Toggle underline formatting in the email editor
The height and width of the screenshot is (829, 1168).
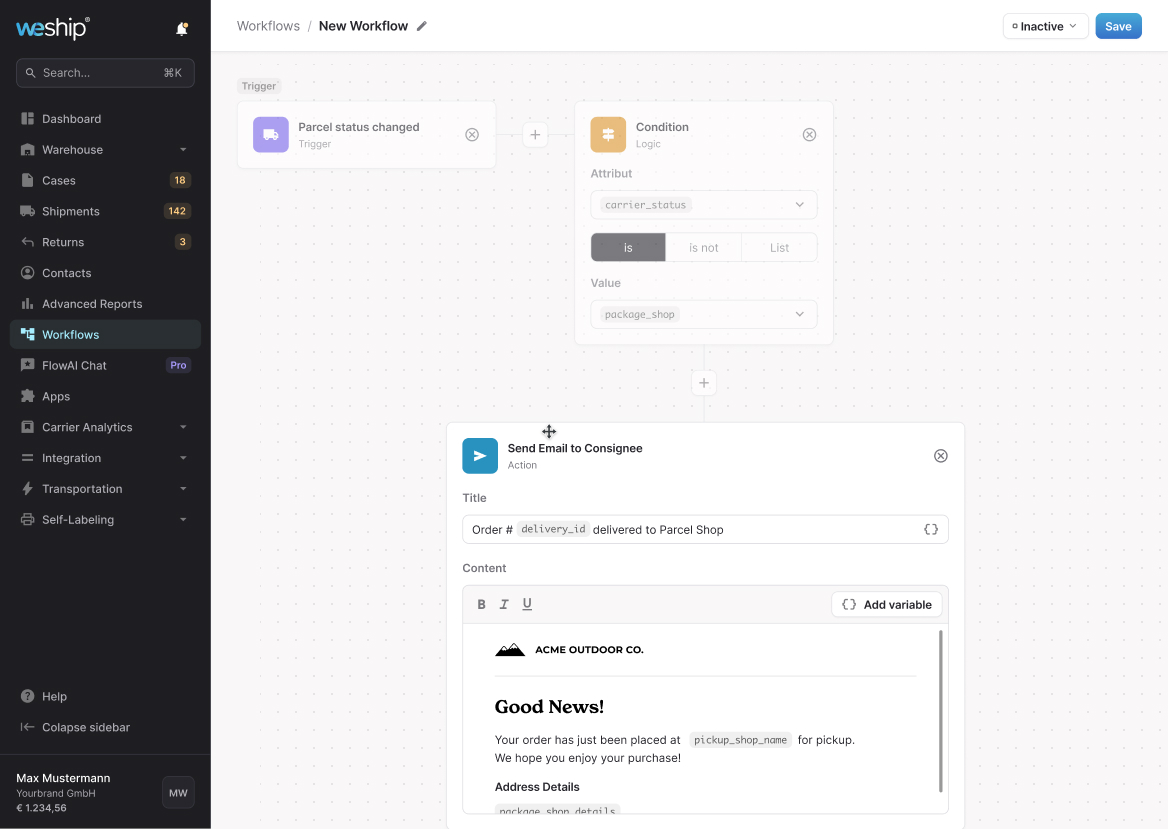coord(527,604)
